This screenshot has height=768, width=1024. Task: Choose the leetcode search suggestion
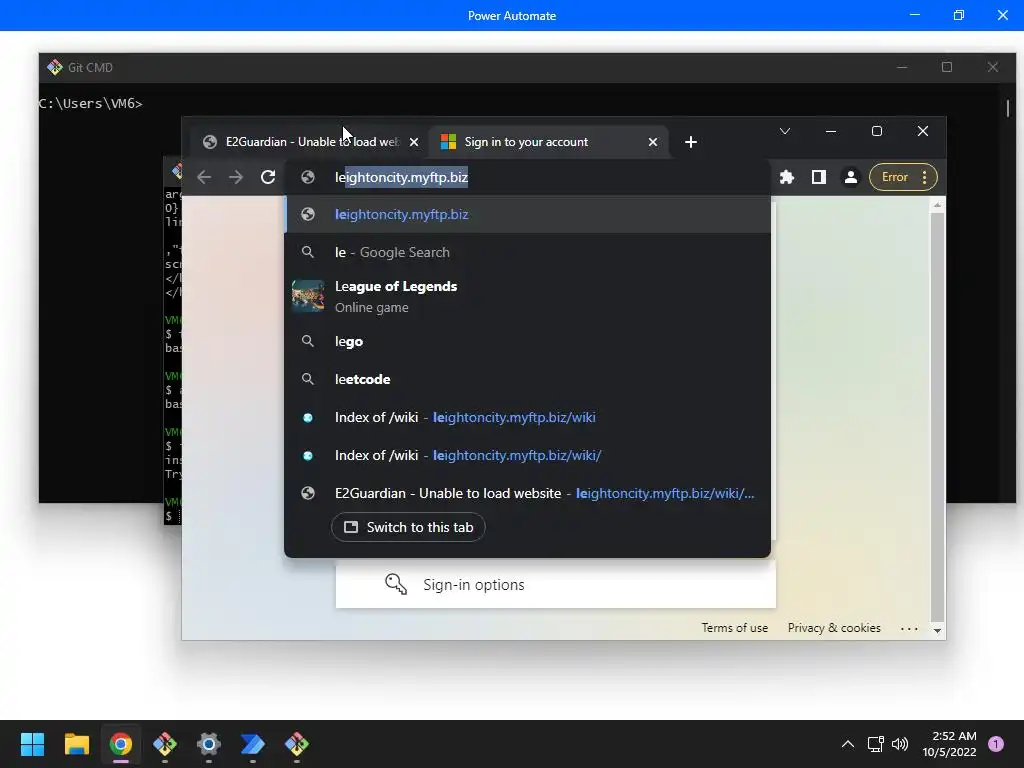(528, 379)
